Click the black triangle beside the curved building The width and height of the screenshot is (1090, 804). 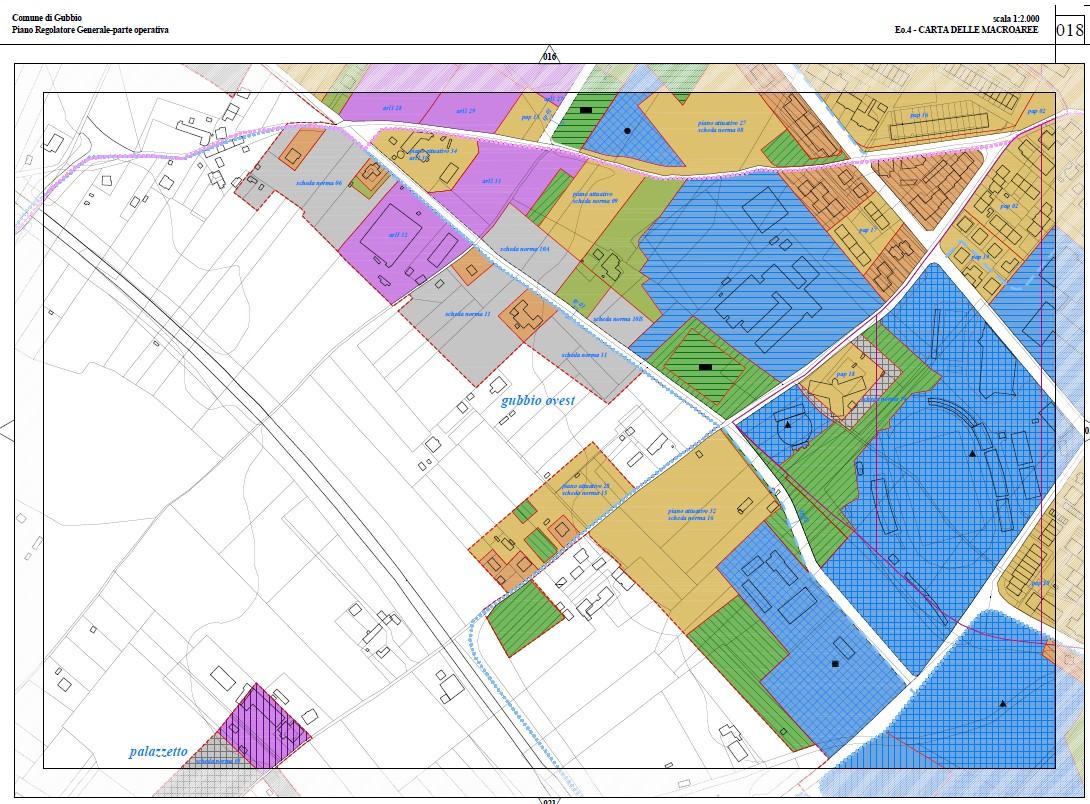(x=972, y=454)
